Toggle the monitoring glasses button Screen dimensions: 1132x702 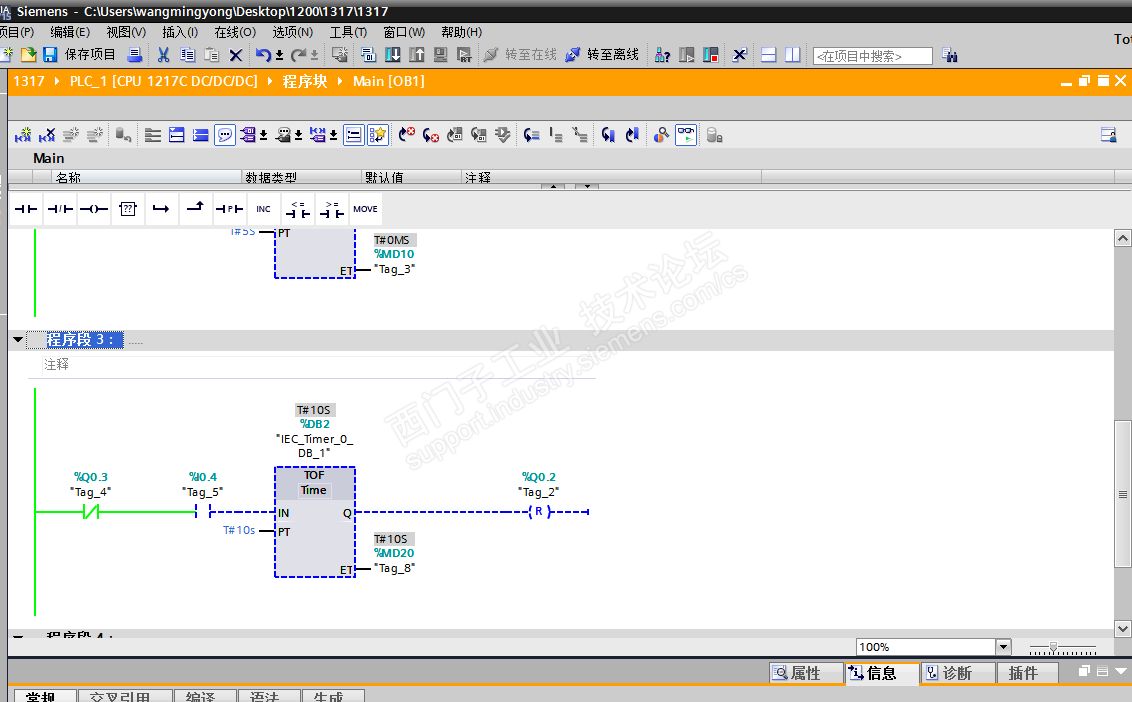coord(686,135)
